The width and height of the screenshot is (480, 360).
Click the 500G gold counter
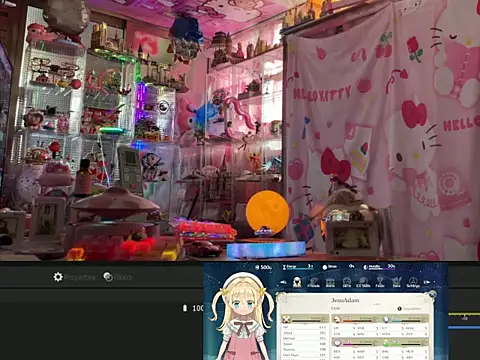point(263,267)
